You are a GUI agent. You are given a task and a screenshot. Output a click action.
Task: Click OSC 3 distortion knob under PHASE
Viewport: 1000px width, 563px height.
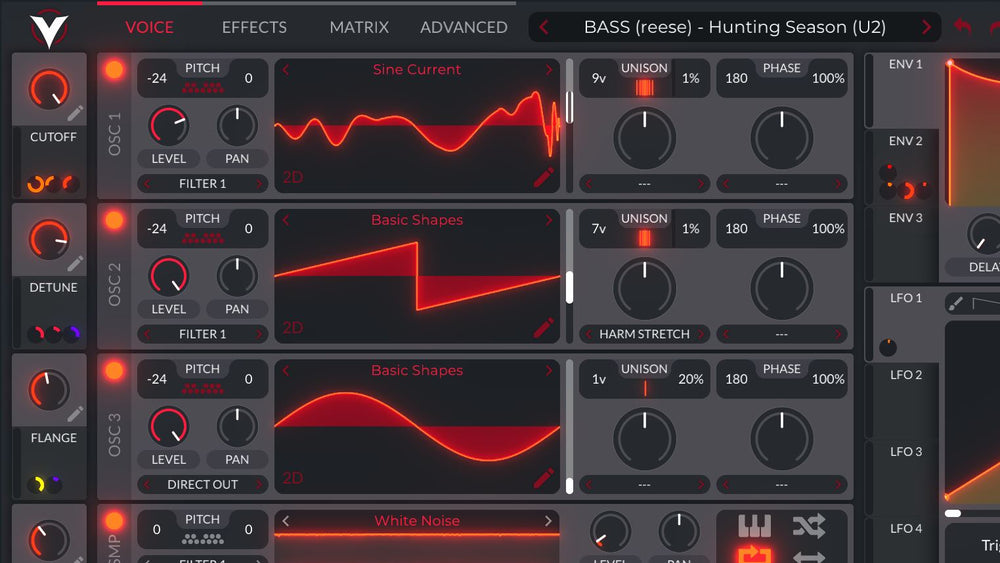pos(781,439)
